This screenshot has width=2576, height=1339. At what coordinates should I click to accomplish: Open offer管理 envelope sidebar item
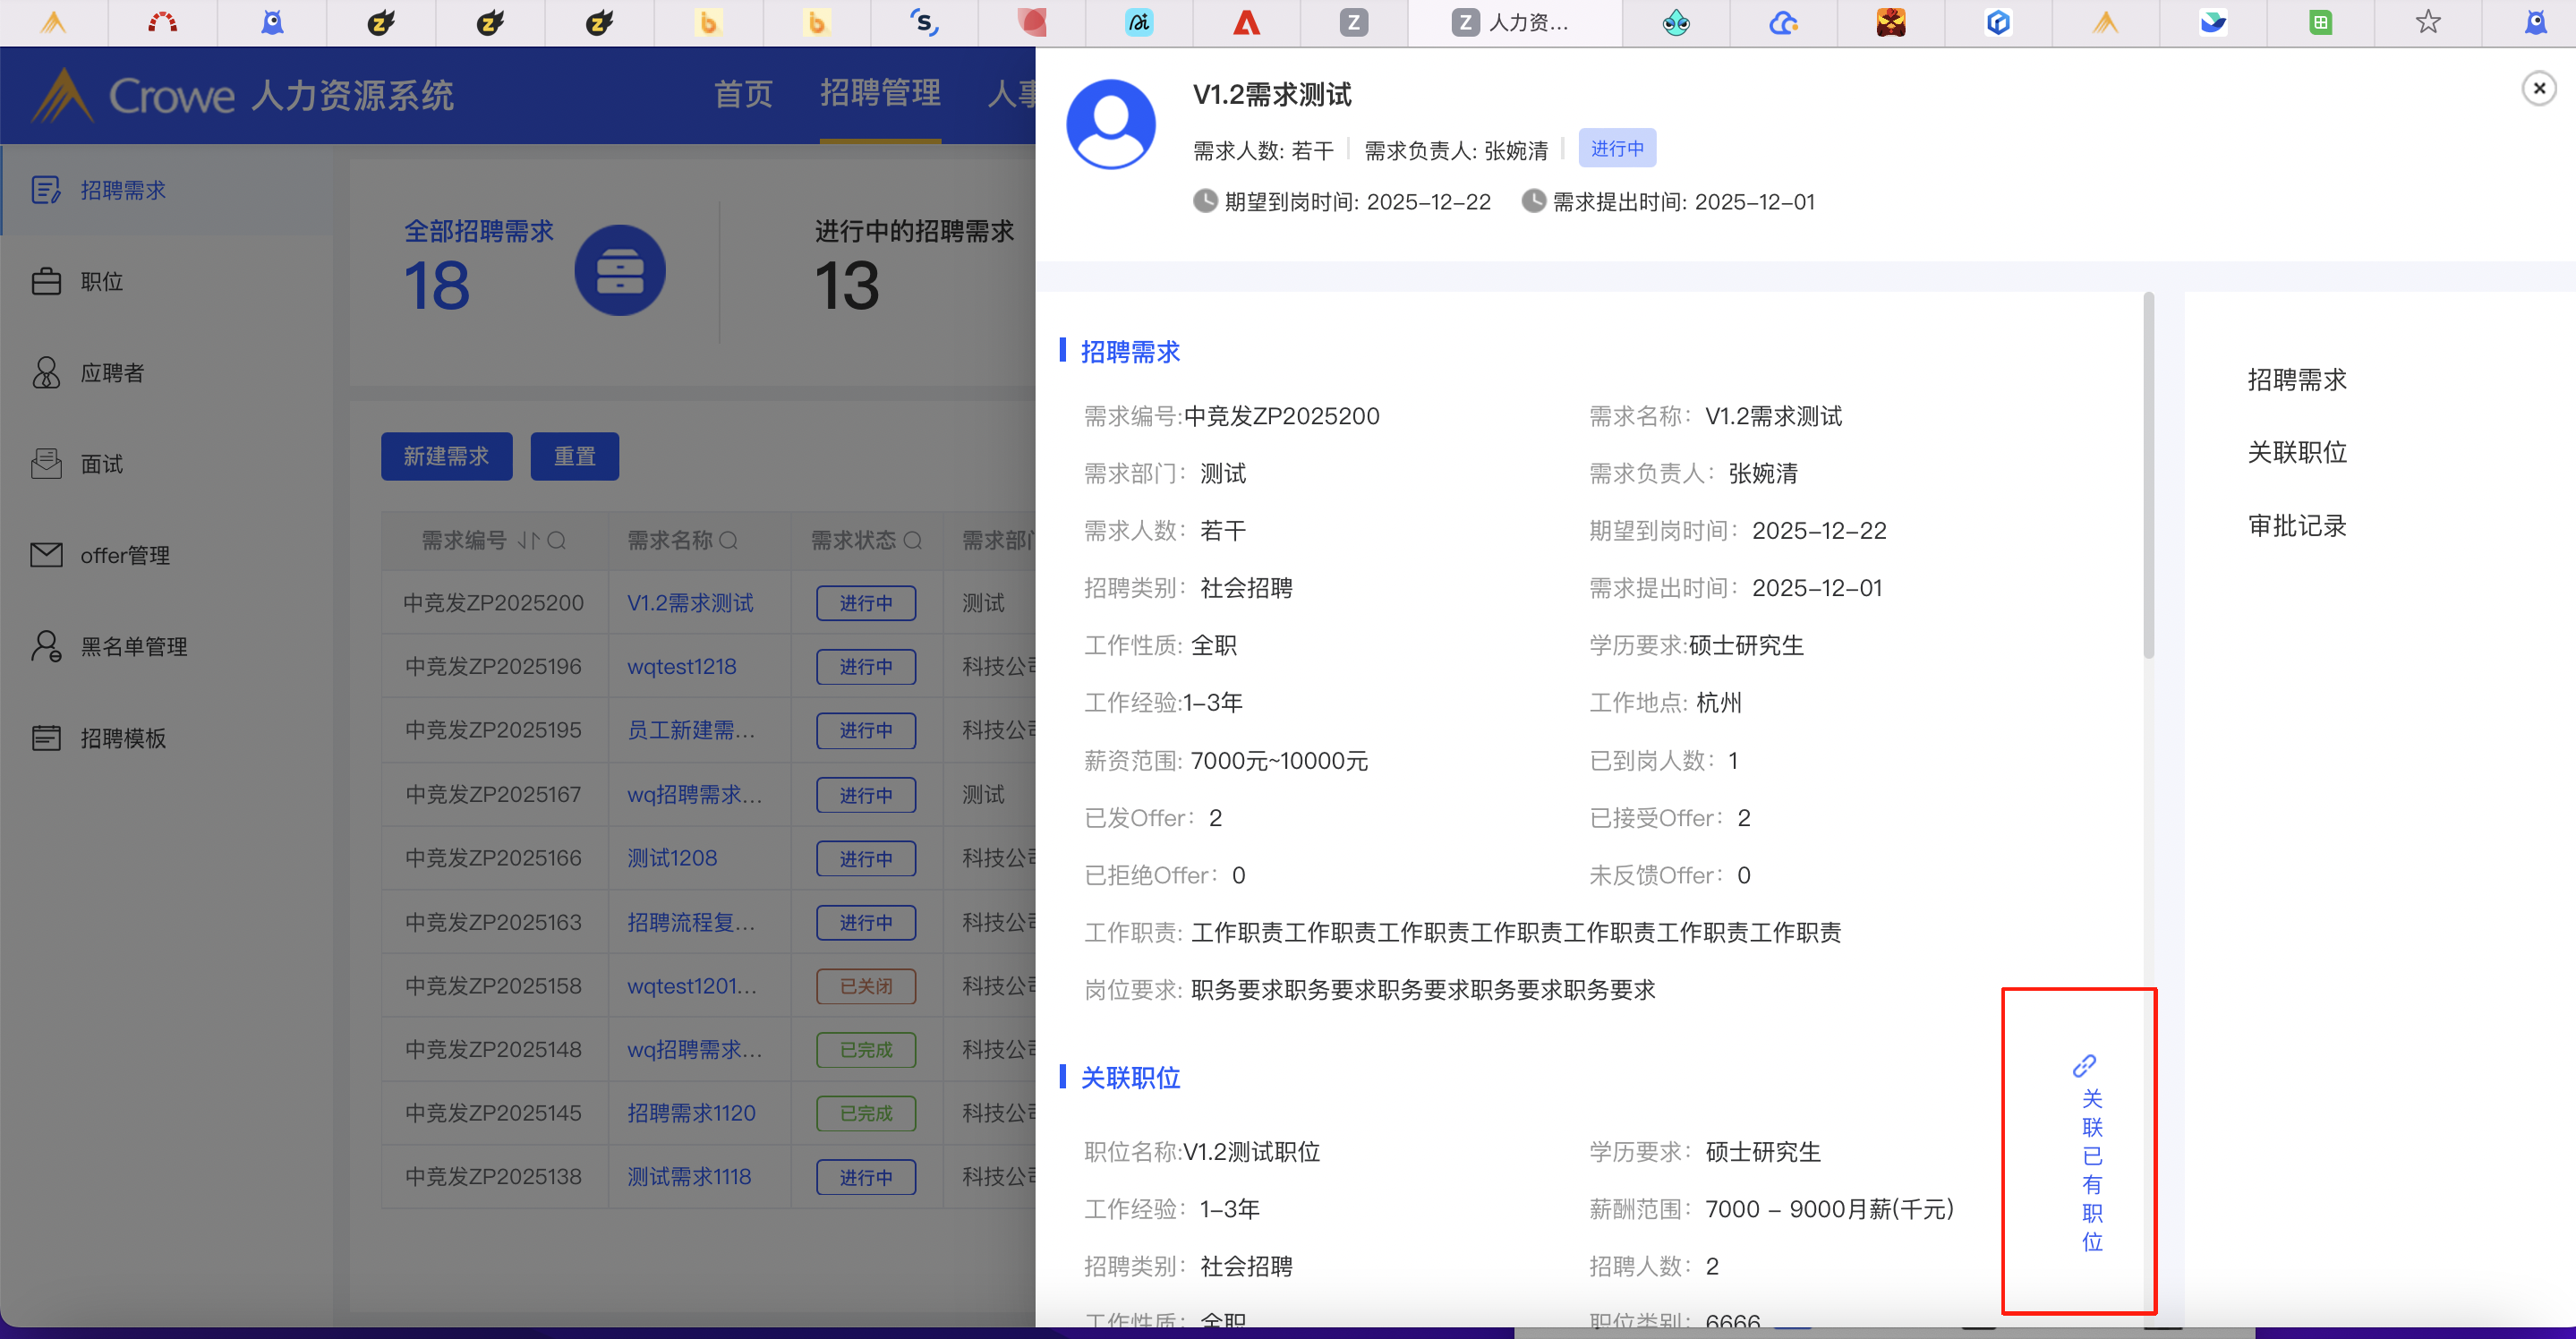[x=46, y=555]
